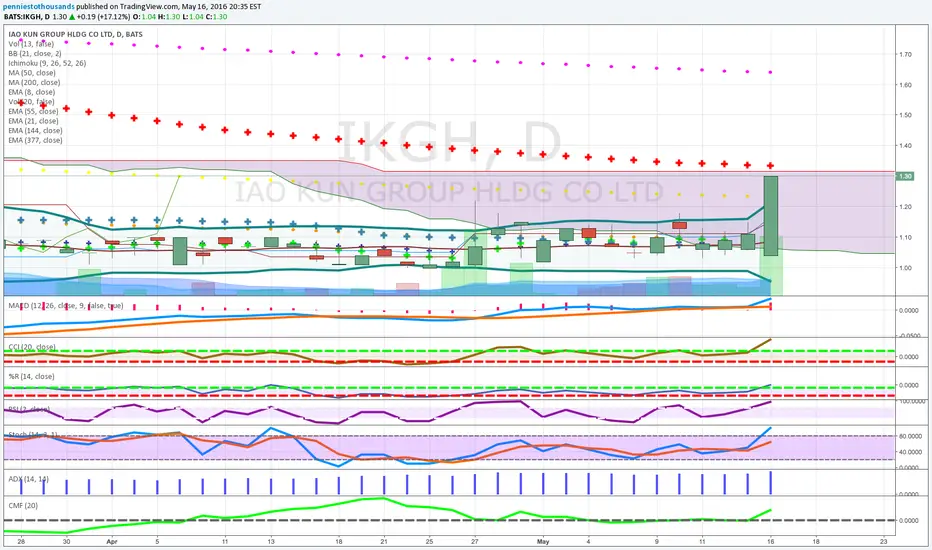
Task: Click the 13 date axis label
Action: coord(271,542)
